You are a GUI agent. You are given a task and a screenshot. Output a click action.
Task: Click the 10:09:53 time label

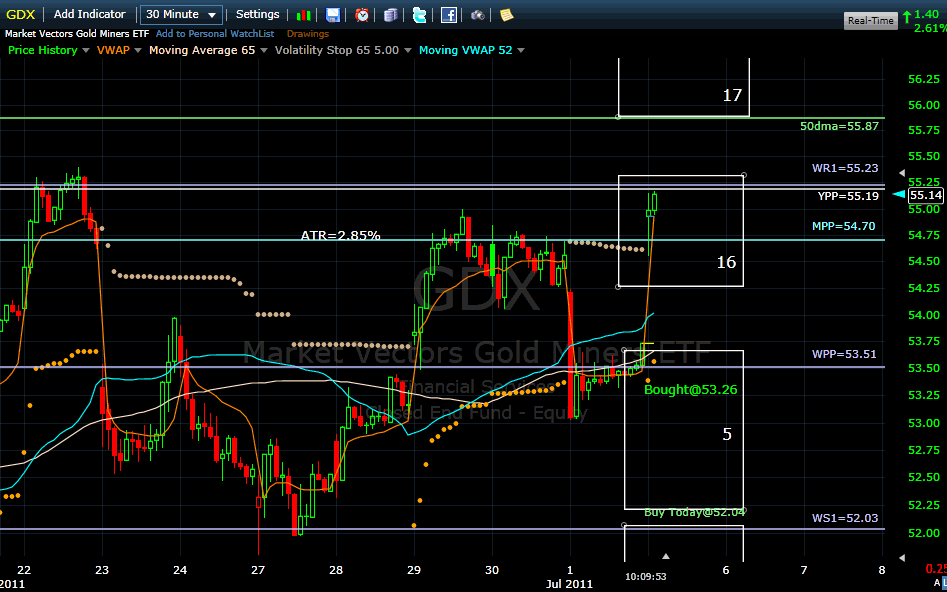click(x=646, y=577)
